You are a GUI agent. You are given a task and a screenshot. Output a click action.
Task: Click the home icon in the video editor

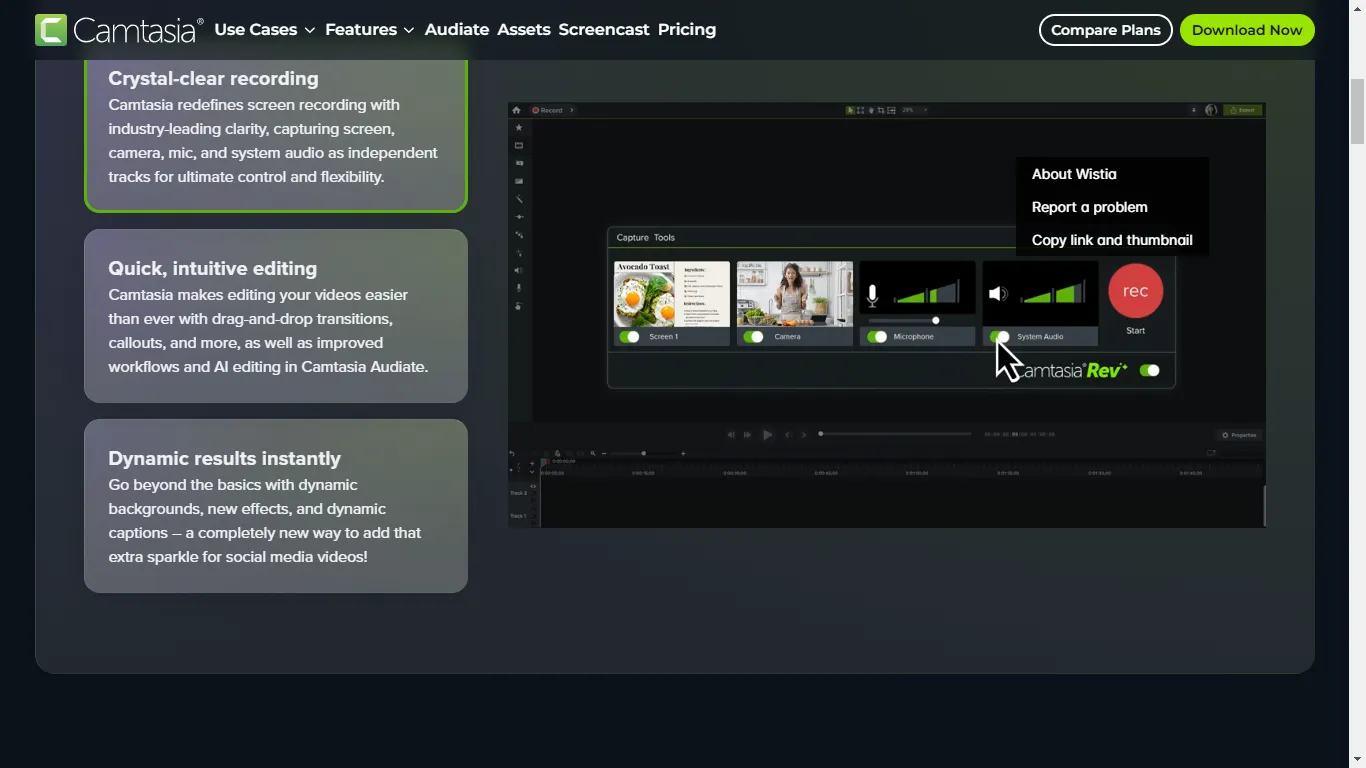[x=516, y=110]
